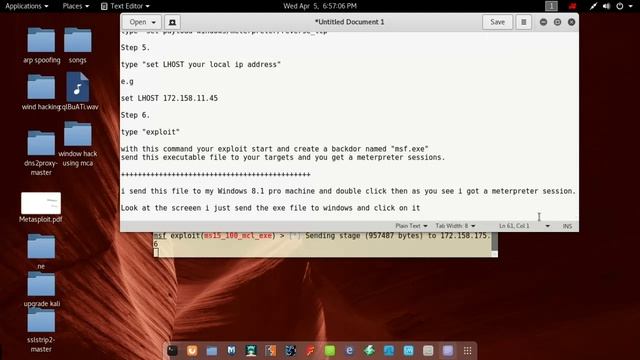The height and width of the screenshot is (360, 640).
Task: Select the qIBuATi.wav audio file
Action: tap(78, 92)
